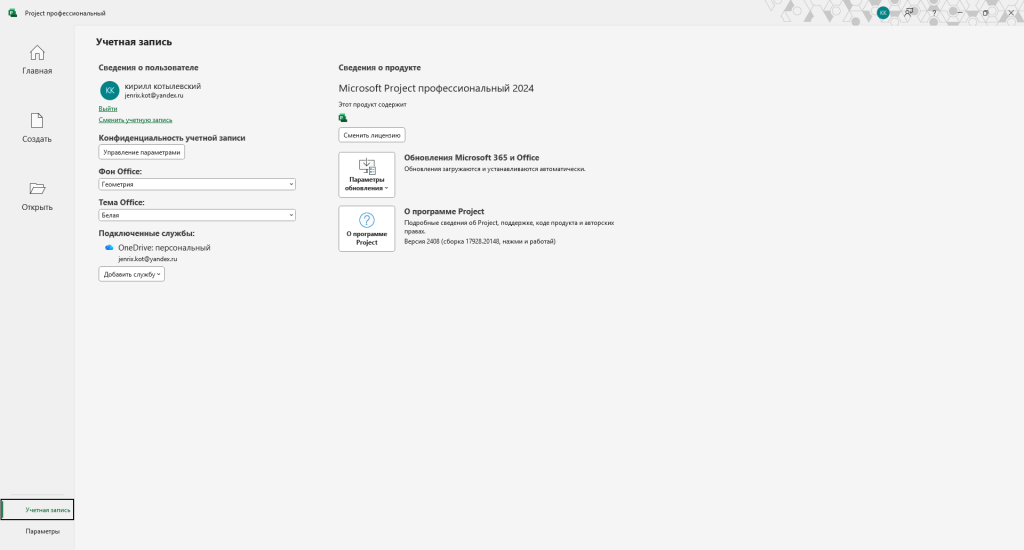Click the jenrix.kot@yandex.ru email under the user name
The width and height of the screenshot is (1024, 550).
pos(154,95)
